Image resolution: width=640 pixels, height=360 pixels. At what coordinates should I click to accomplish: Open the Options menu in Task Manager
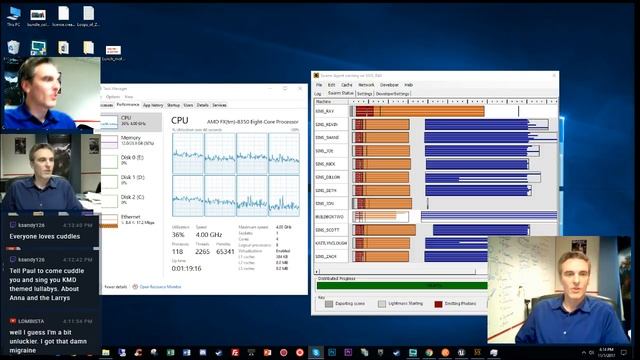pos(113,97)
